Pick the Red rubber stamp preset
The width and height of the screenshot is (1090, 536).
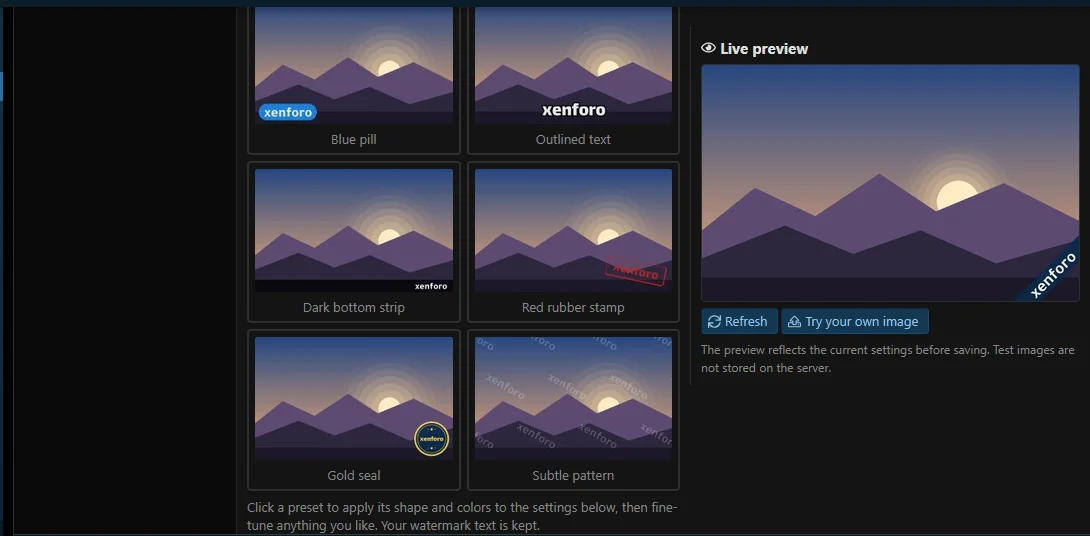click(574, 242)
